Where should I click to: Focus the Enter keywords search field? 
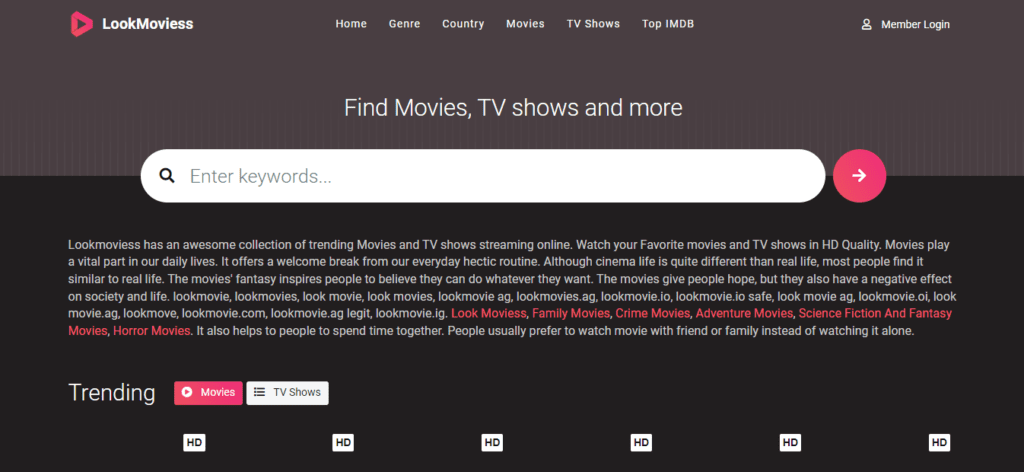[x=483, y=176]
